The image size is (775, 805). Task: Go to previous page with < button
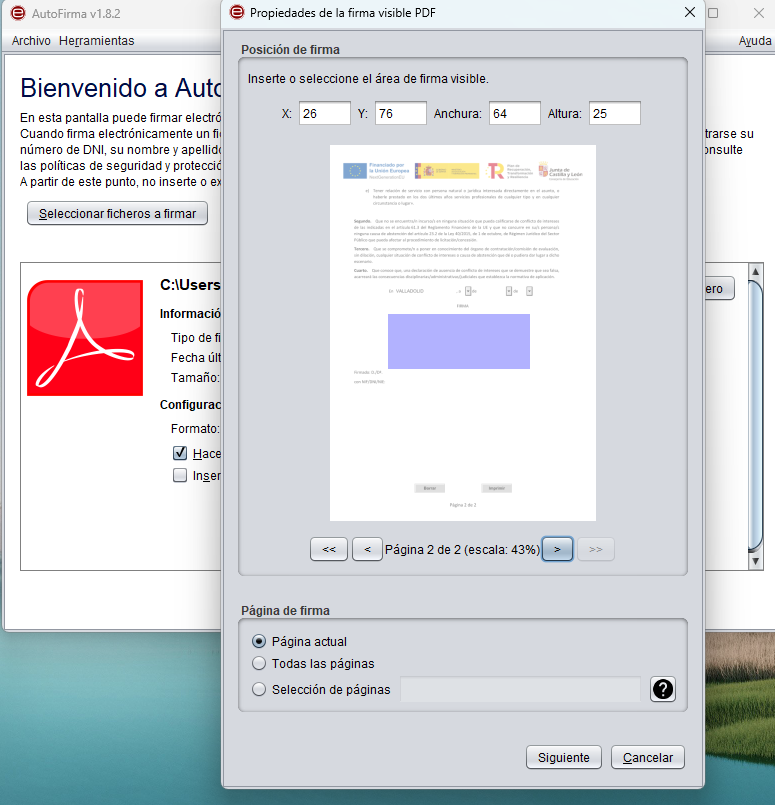click(367, 549)
